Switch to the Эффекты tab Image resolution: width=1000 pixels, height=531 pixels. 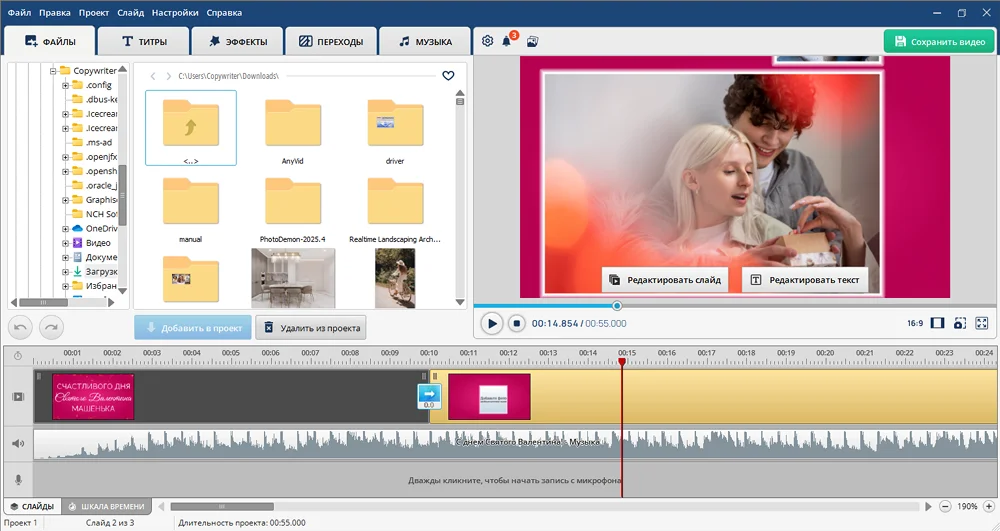pos(238,41)
